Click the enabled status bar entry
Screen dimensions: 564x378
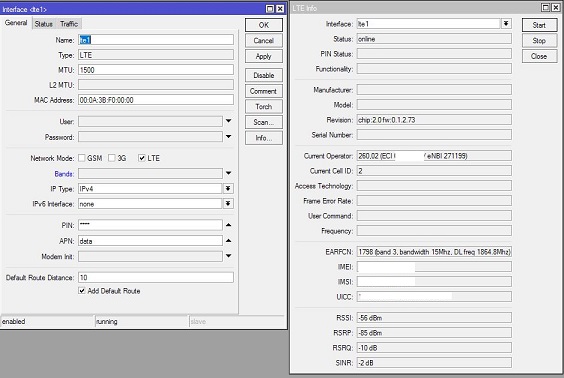(47, 322)
